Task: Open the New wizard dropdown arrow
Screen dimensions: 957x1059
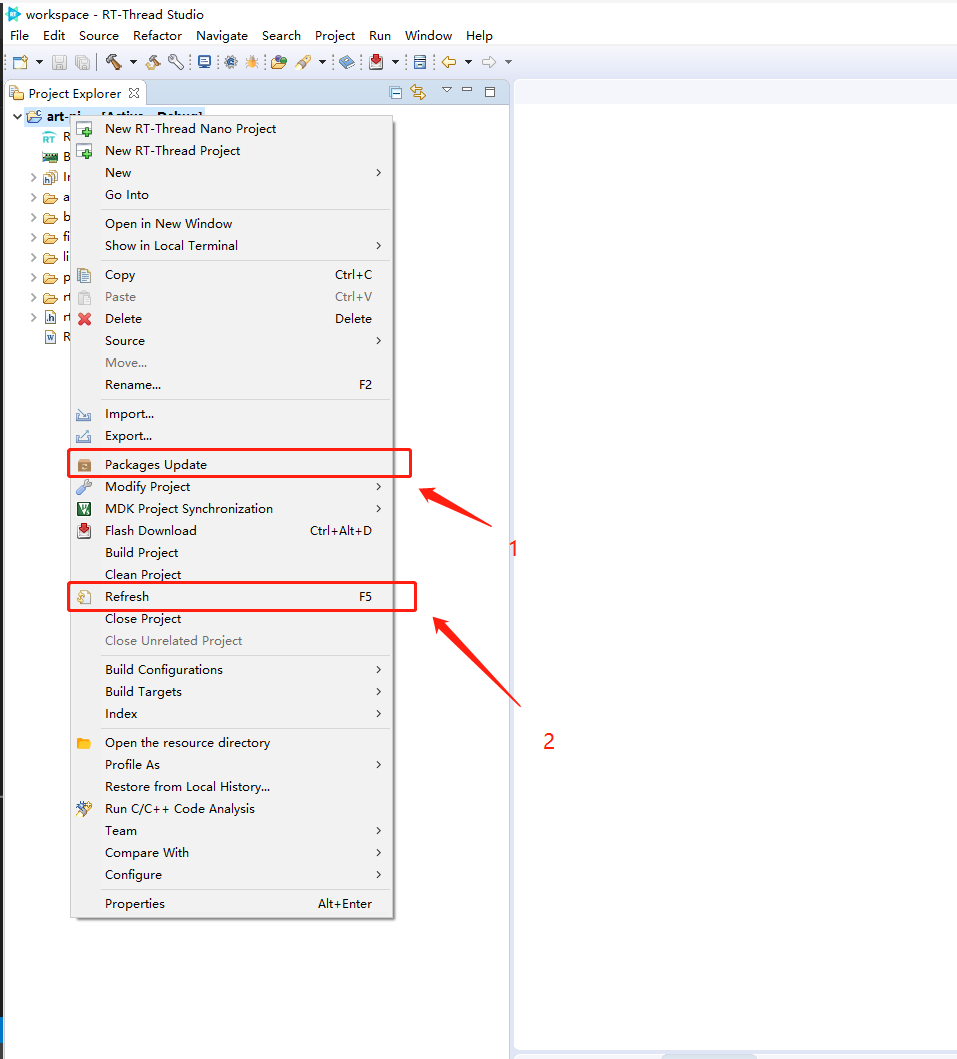Action: (39, 62)
